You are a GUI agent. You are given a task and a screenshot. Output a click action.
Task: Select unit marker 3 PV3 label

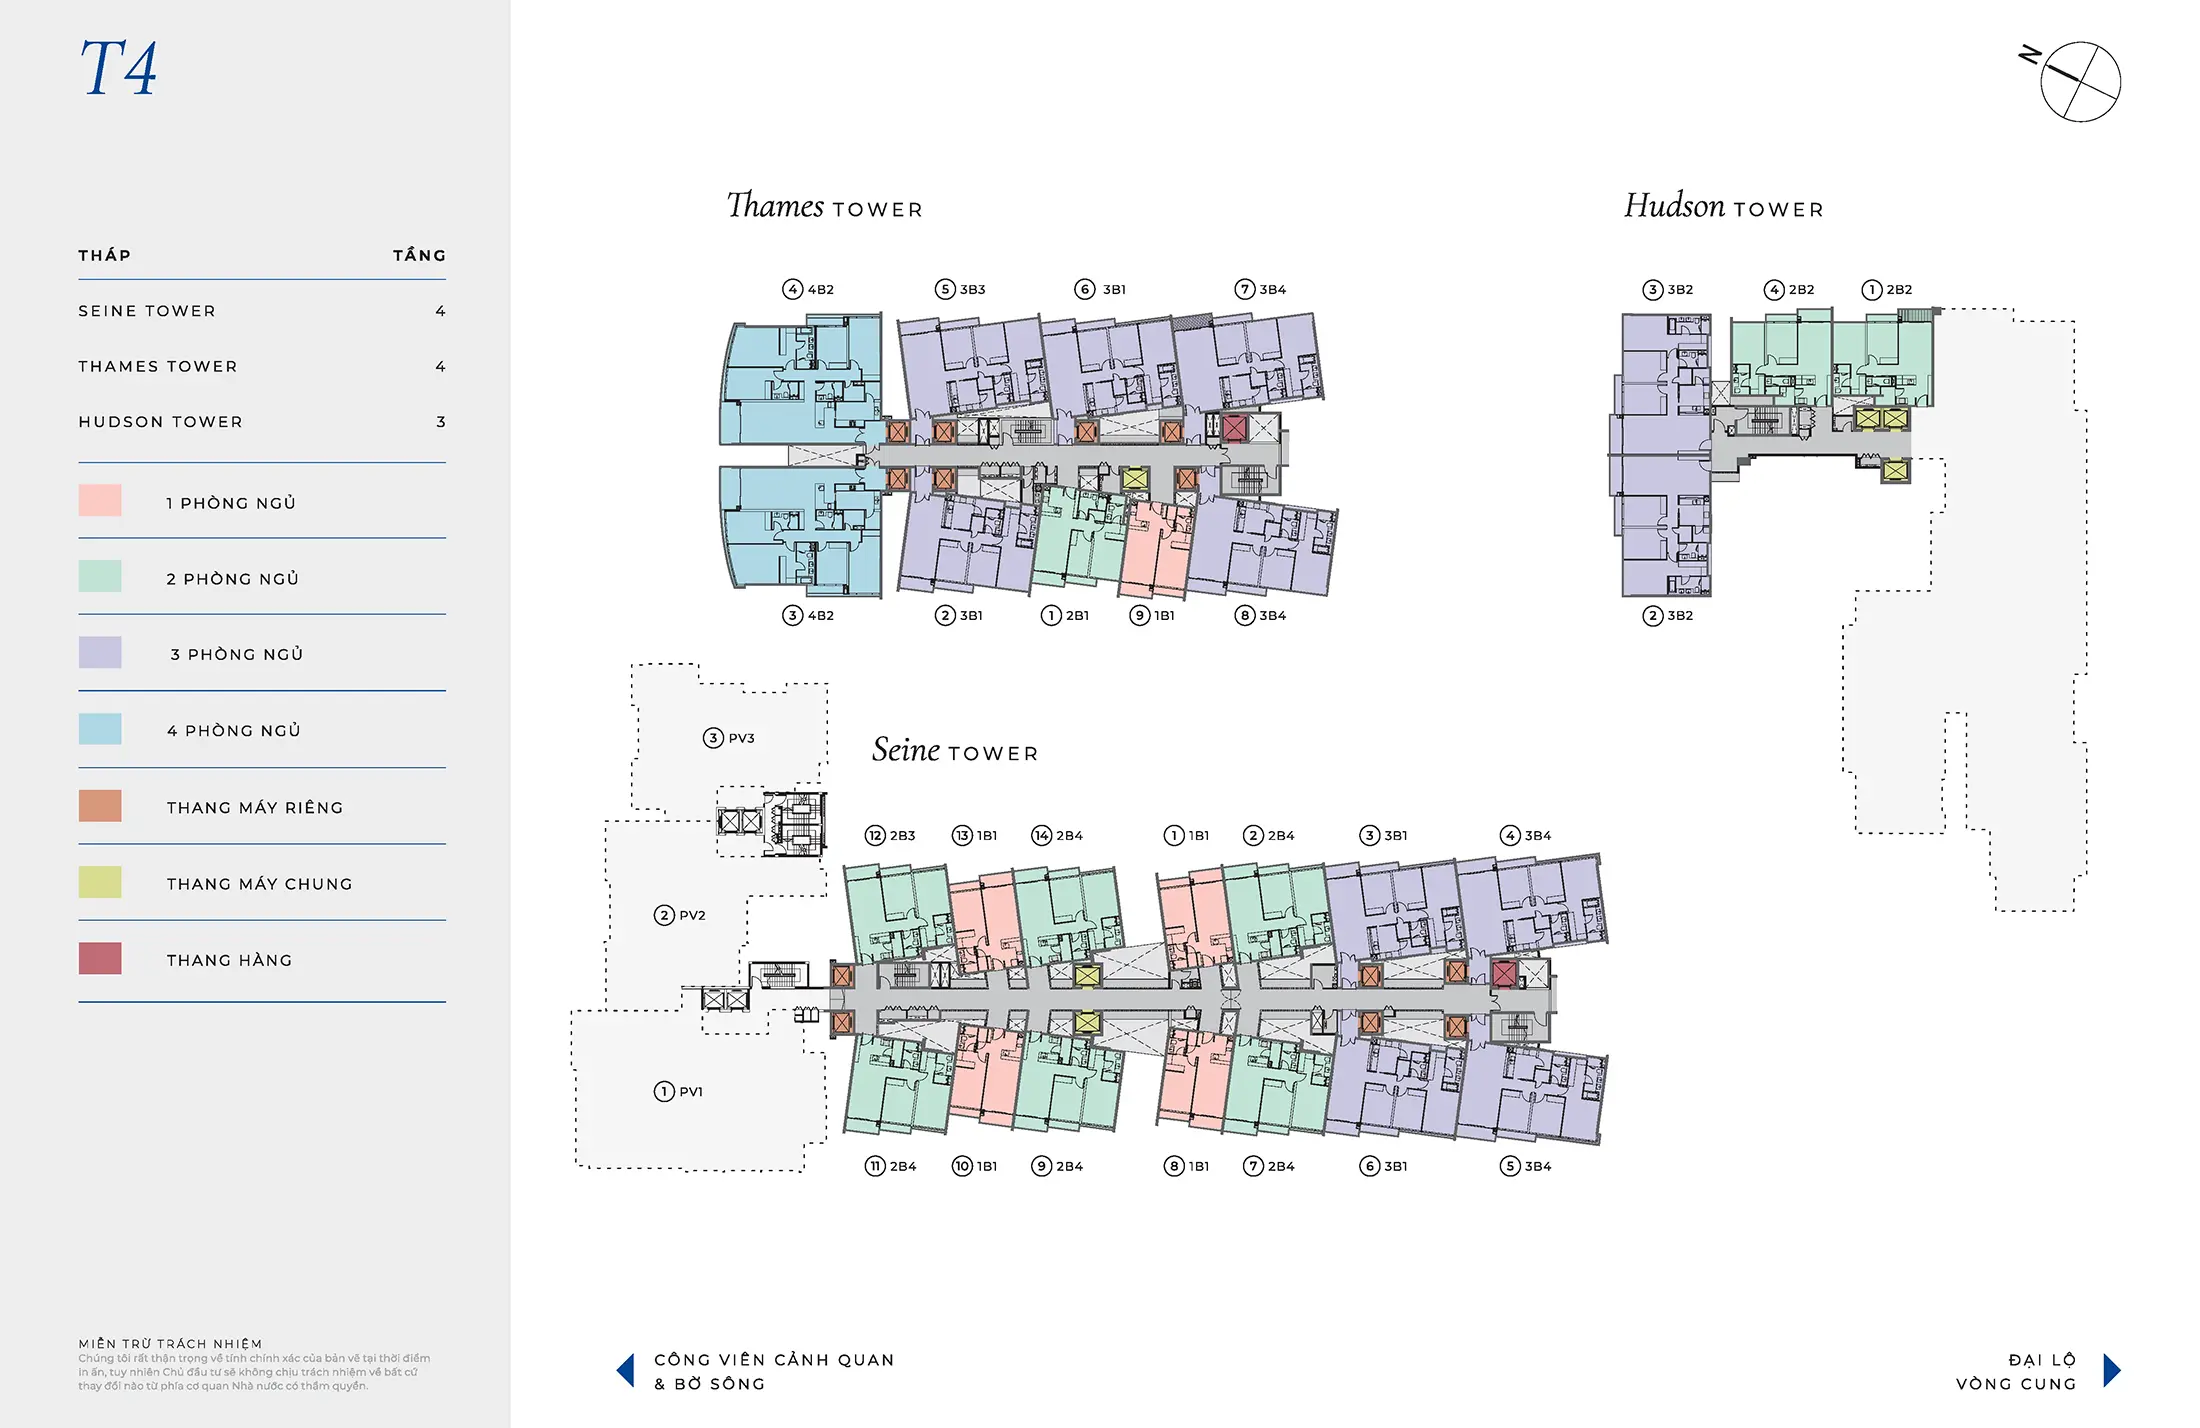pos(729,738)
